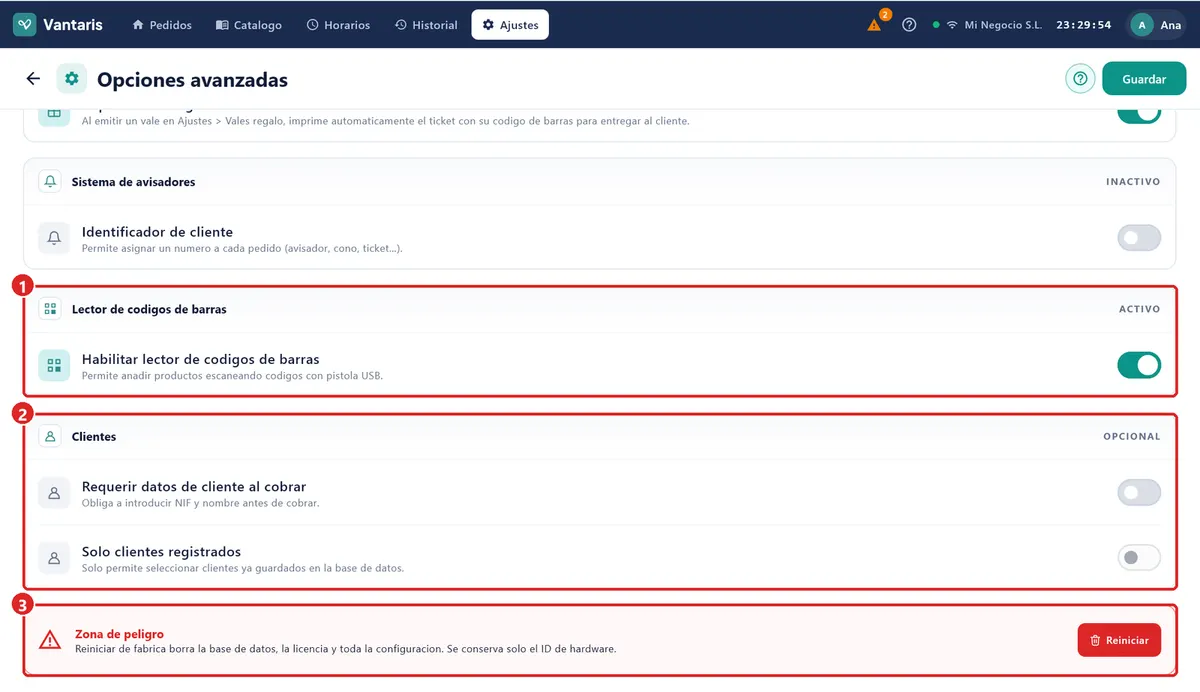Click the barcode icon in Lector de codigos header
Viewport: 1200px width, 692px height.
pyautogui.click(x=50, y=309)
